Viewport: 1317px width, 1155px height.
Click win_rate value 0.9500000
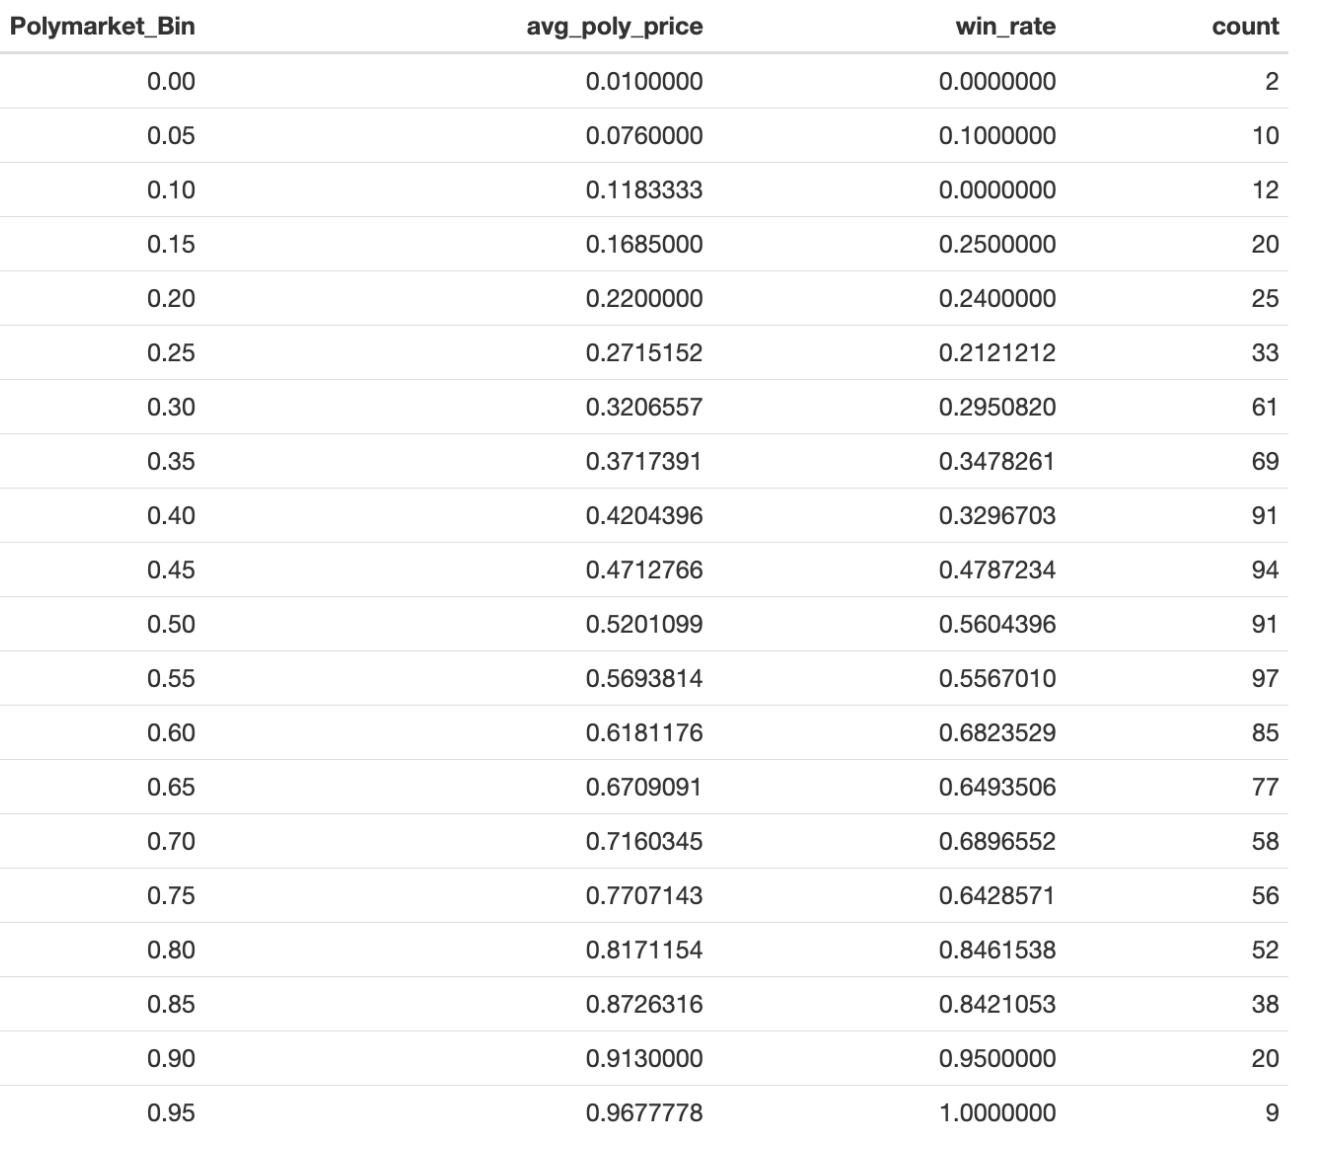(997, 1059)
